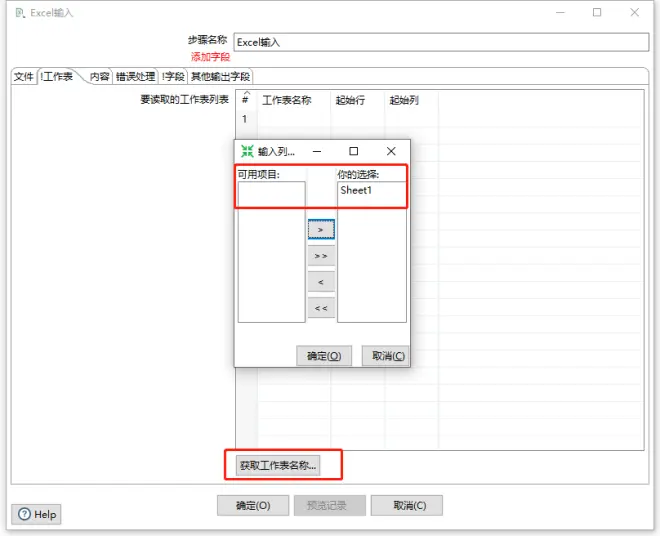Click the Excel输入 title bar icon
Screen dimensions: 660x536
[20, 13]
